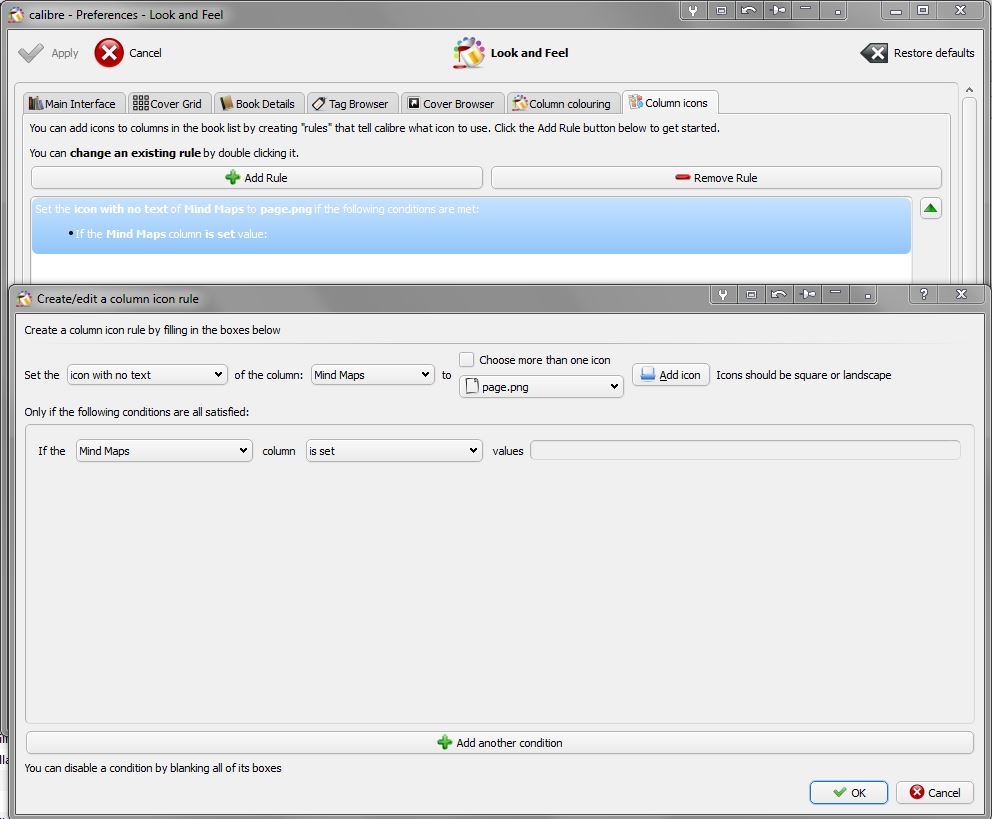Screen dimensions: 992x819
Task: Open the page.png icon dropdown
Action: coord(541,386)
